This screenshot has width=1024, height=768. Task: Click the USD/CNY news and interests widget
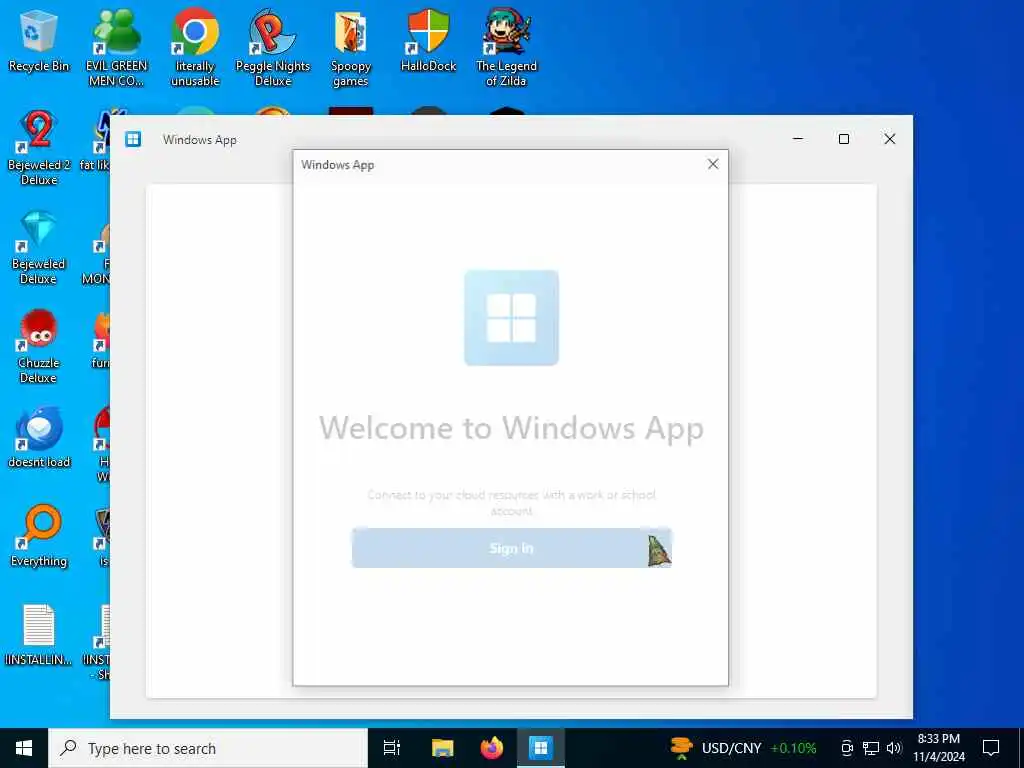coord(743,748)
